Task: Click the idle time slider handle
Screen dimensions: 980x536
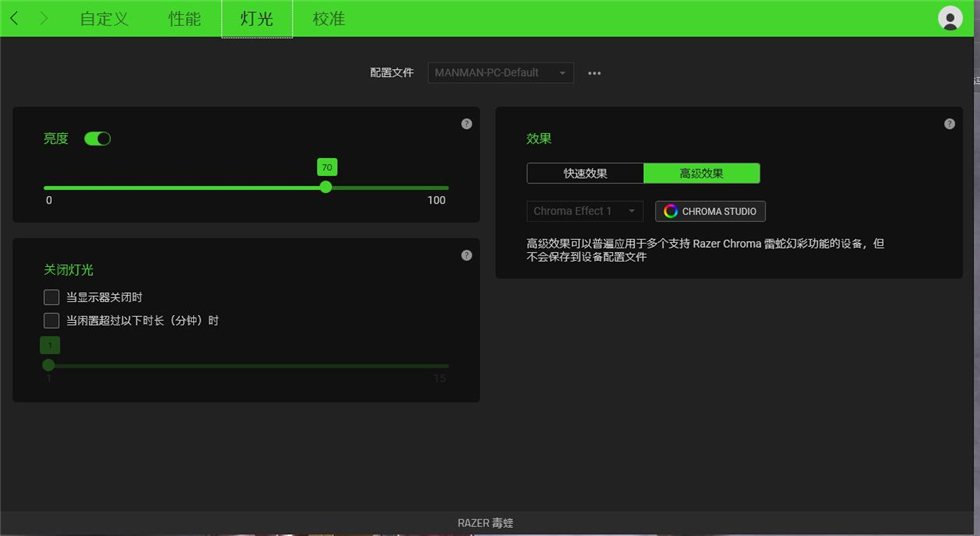Action: [48, 365]
